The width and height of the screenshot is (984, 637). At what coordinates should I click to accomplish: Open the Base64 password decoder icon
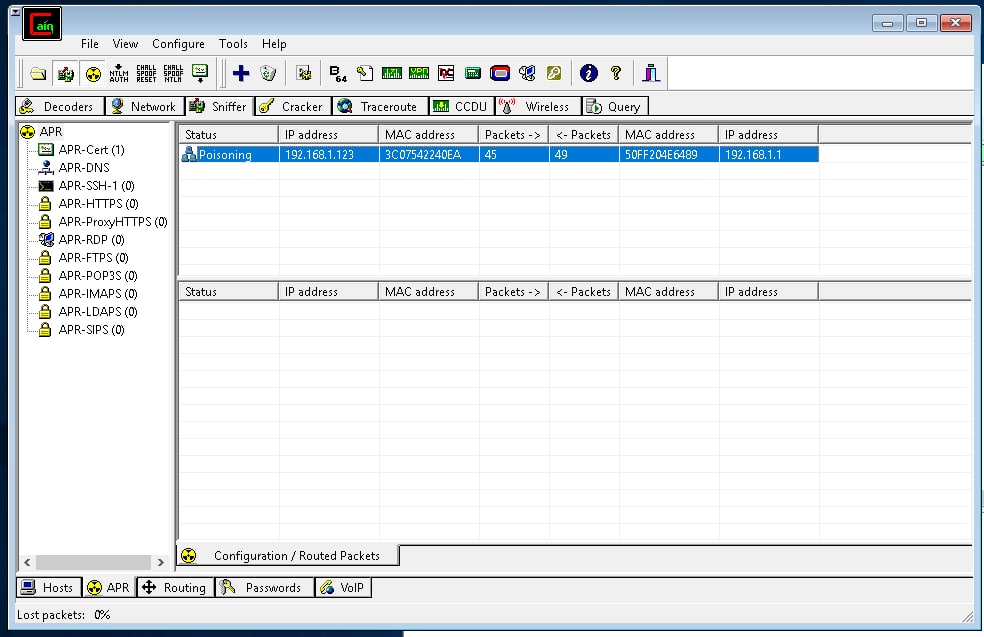click(338, 73)
